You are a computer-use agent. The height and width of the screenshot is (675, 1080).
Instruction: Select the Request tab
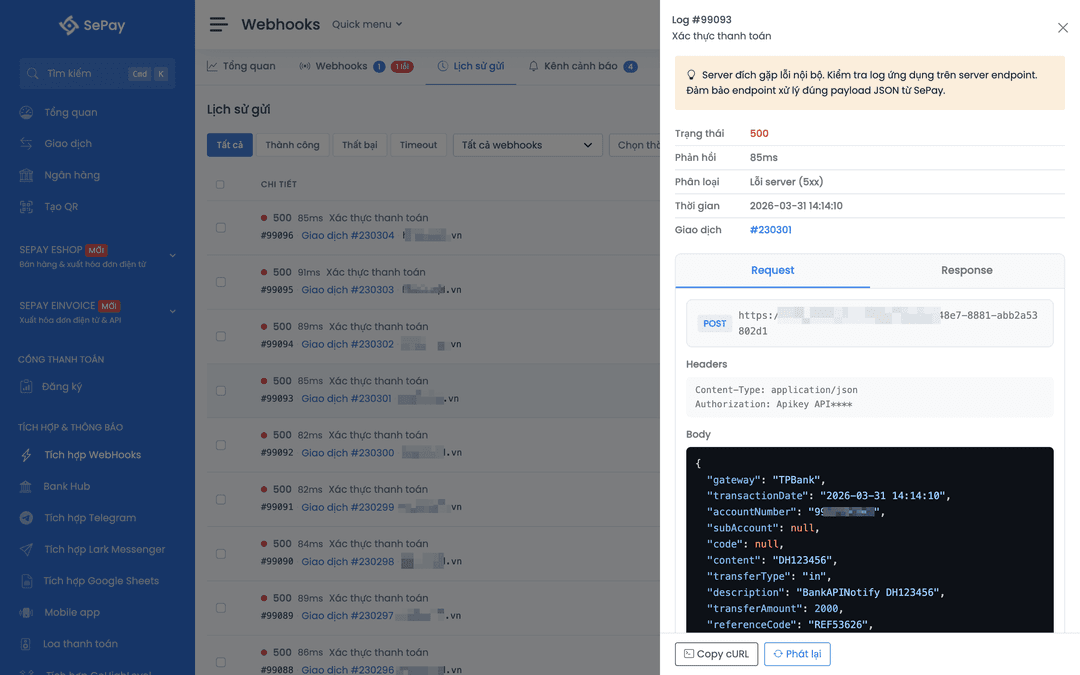point(772,271)
